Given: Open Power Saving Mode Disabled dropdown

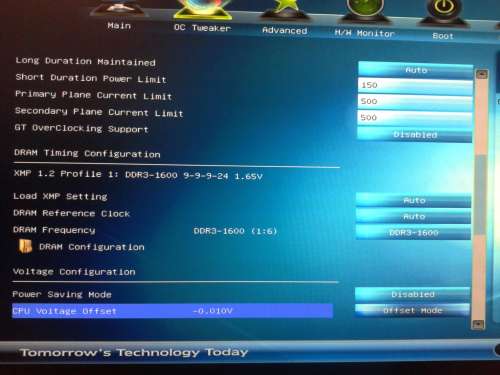Looking at the screenshot, I should 413,294.
